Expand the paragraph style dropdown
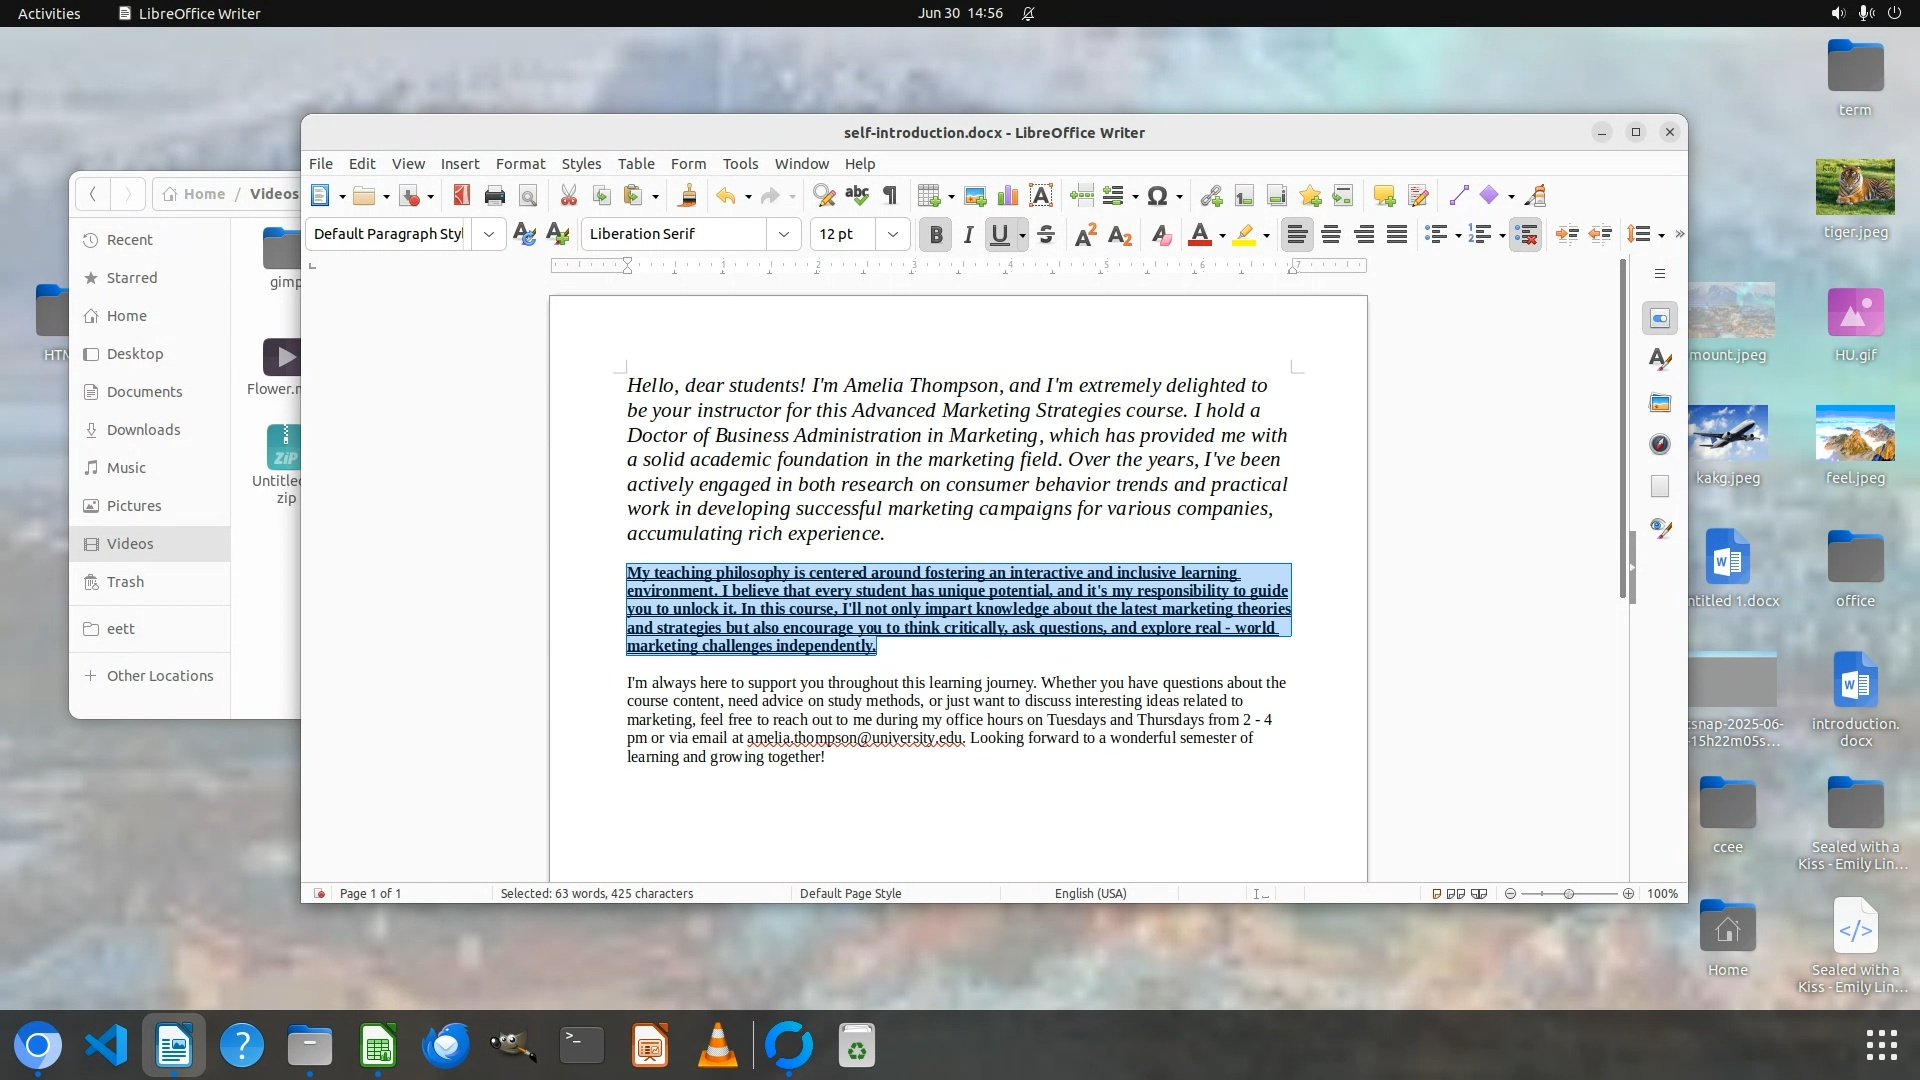This screenshot has height=1080, width=1920. point(489,235)
